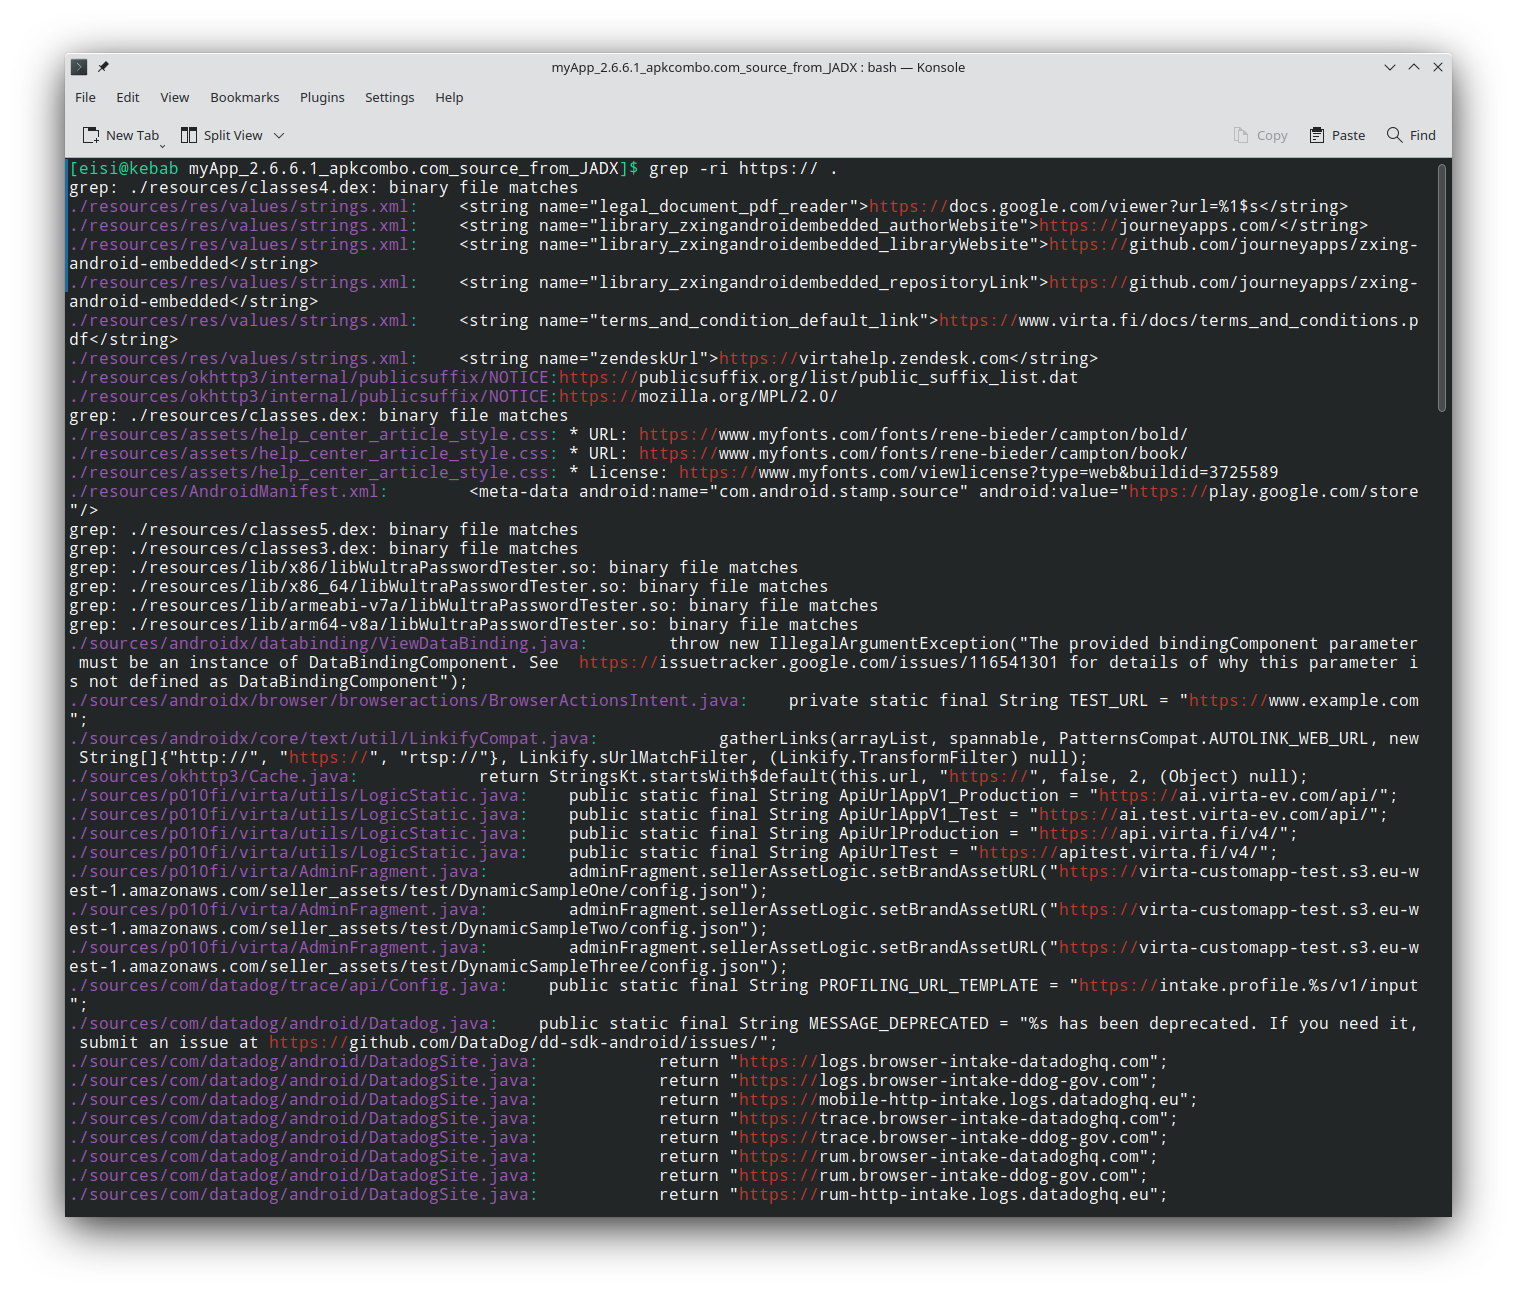The width and height of the screenshot is (1517, 1294).
Task: Open the Plugins menu
Action: [322, 97]
